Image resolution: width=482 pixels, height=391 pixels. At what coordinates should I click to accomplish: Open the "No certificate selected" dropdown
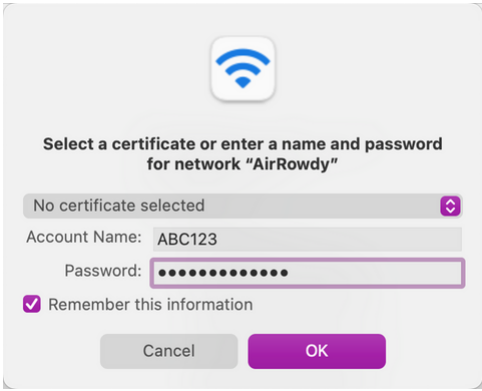pyautogui.click(x=243, y=206)
